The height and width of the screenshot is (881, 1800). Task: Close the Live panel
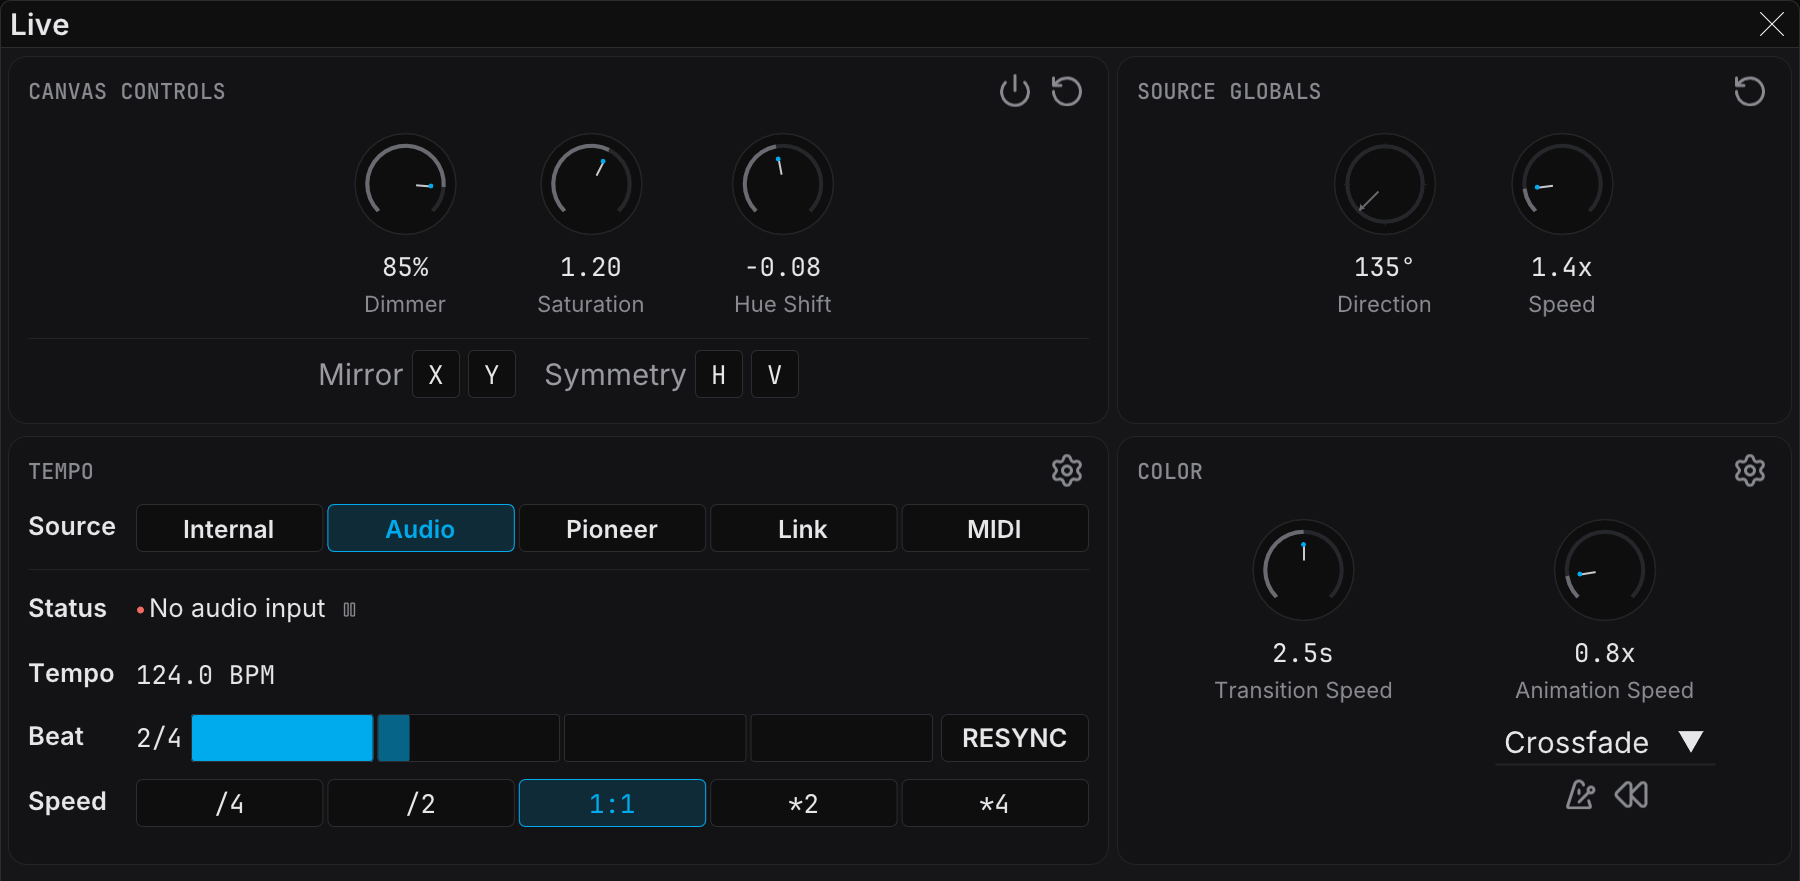[x=1771, y=24]
